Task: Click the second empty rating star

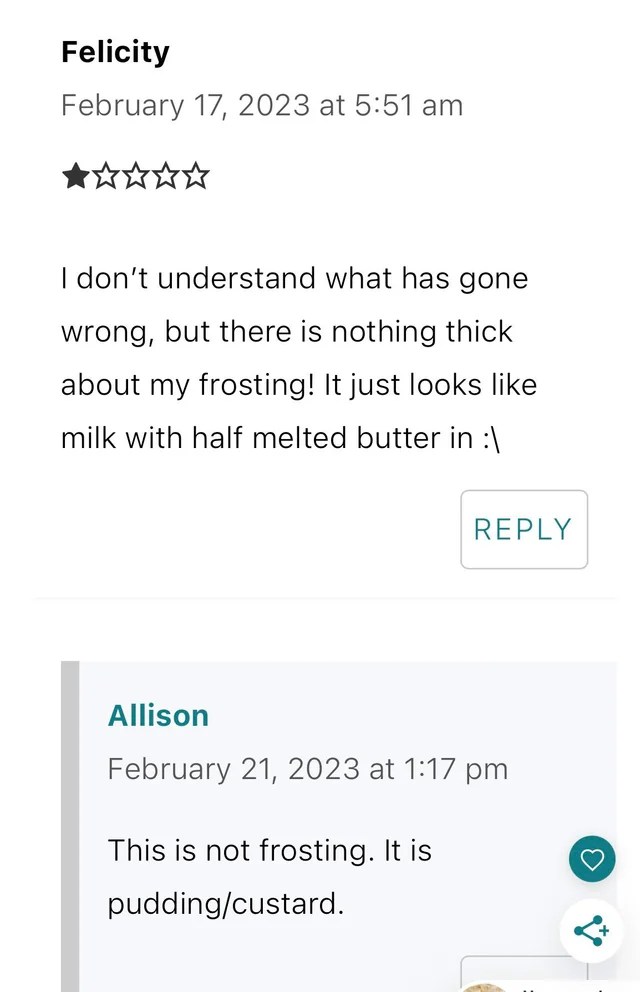Action: pyautogui.click(x=105, y=178)
